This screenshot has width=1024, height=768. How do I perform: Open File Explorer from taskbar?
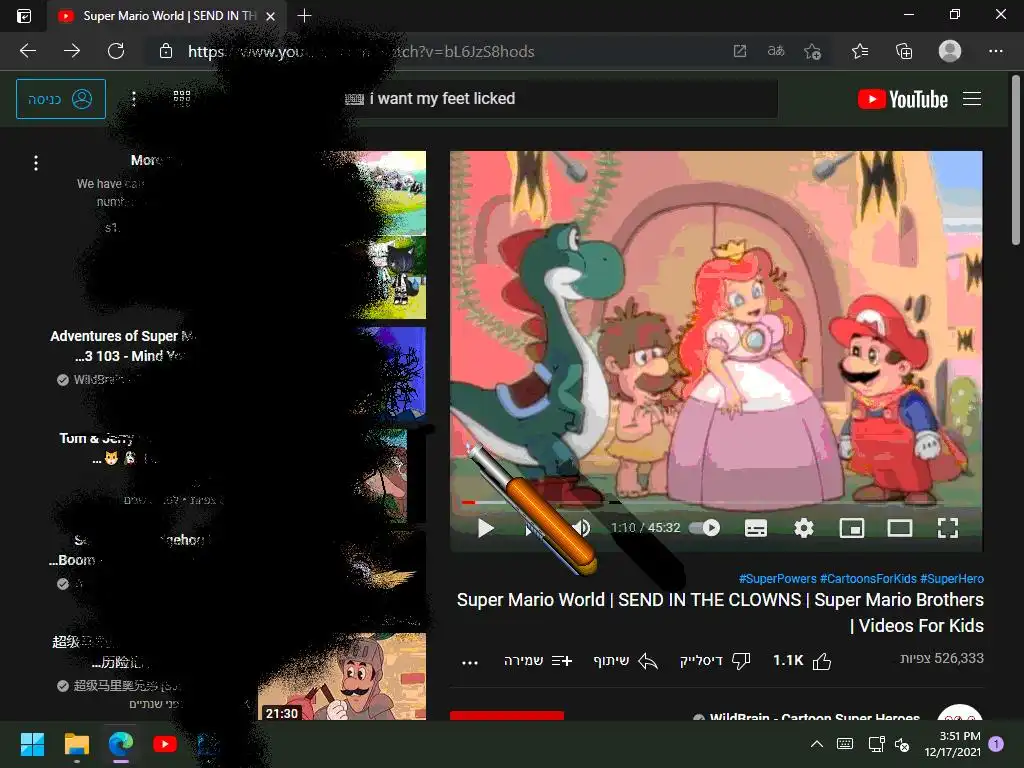click(x=76, y=744)
